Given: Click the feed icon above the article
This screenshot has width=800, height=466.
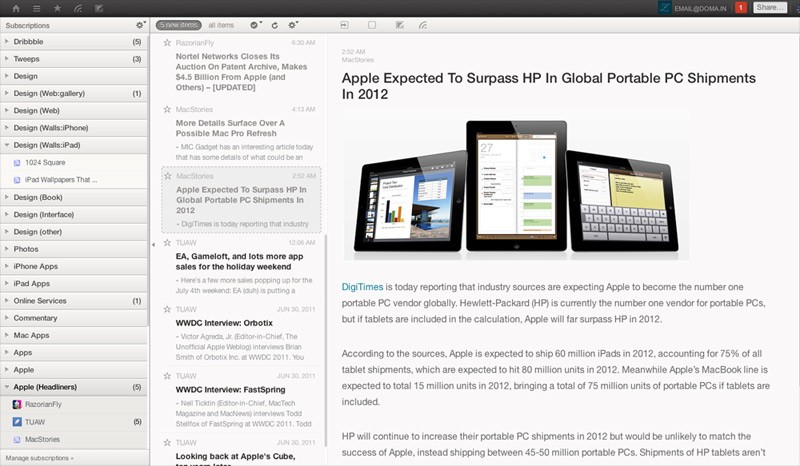Looking at the screenshot, I should [x=423, y=24].
